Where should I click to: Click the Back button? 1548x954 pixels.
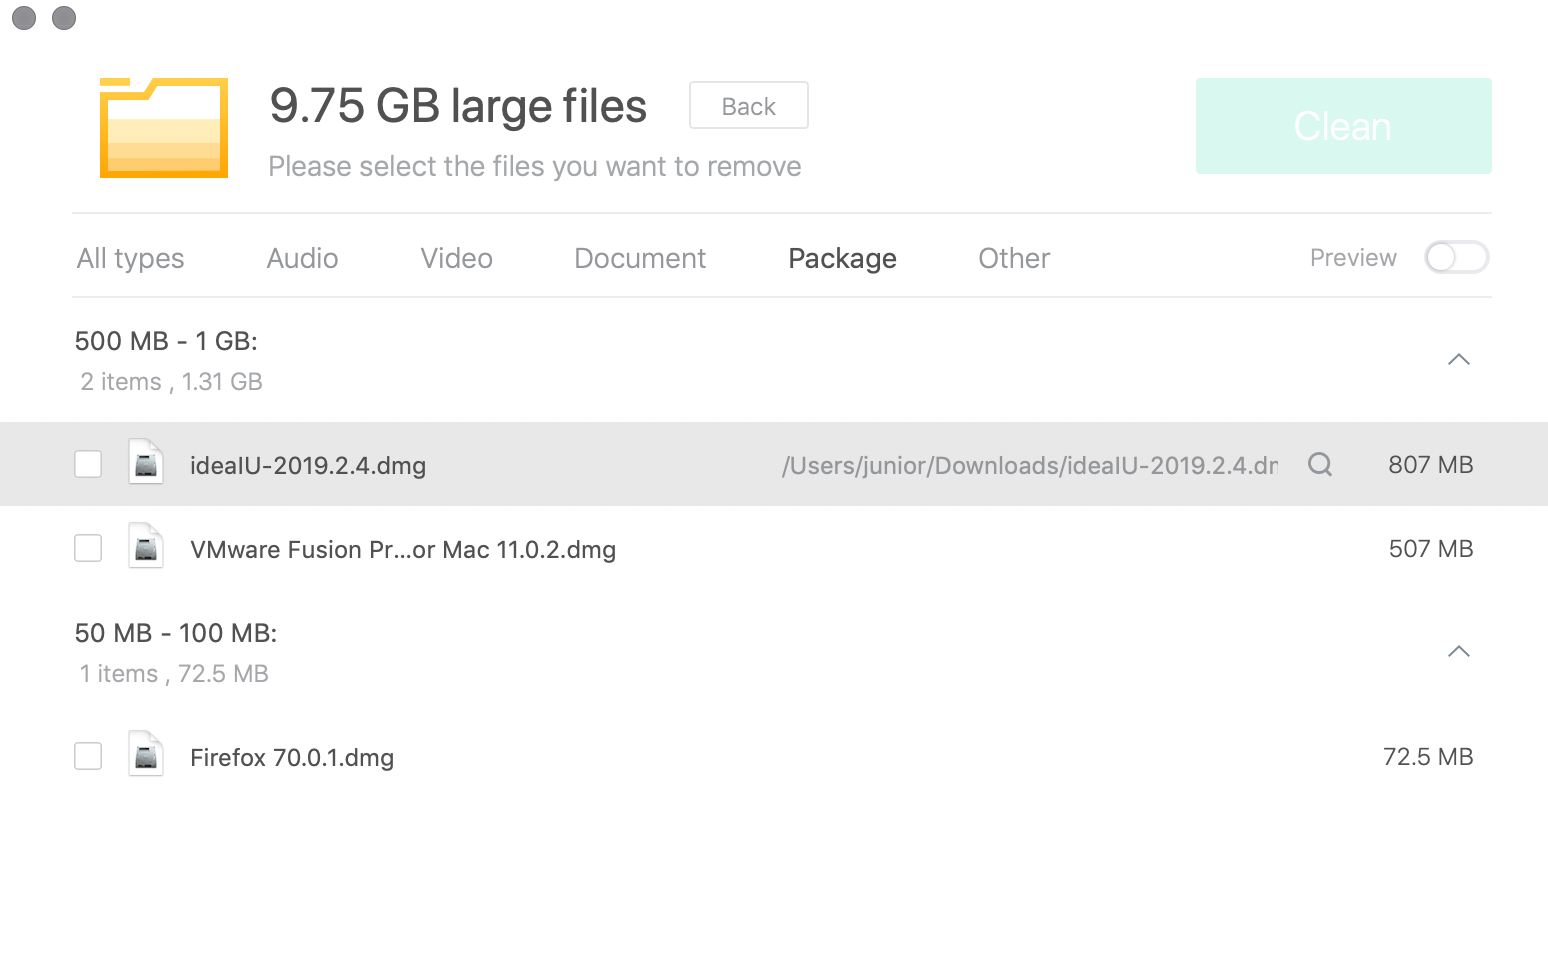pos(749,105)
